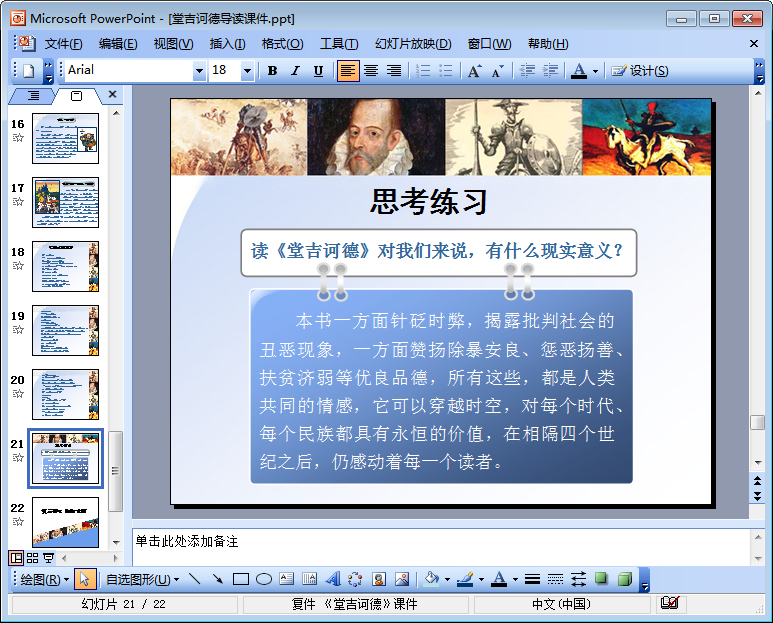Increase font size
The image size is (773, 623).
[x=474, y=71]
